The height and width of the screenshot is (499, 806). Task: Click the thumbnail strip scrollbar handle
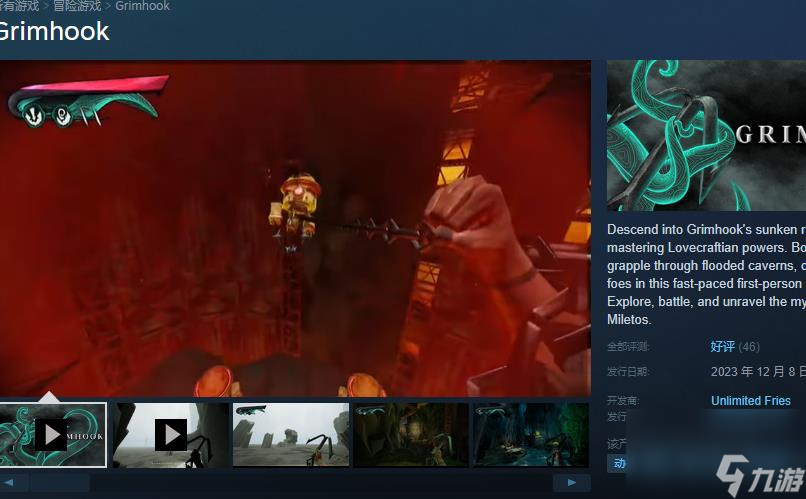click(60, 483)
